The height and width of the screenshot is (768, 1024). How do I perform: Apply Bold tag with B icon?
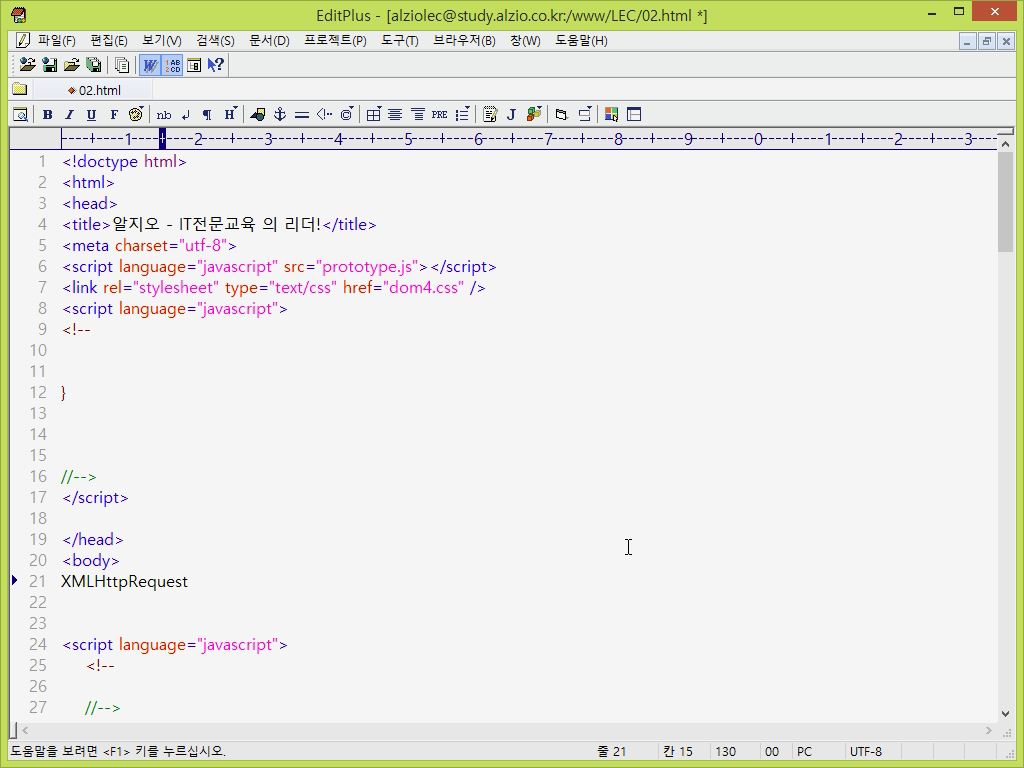(48, 114)
